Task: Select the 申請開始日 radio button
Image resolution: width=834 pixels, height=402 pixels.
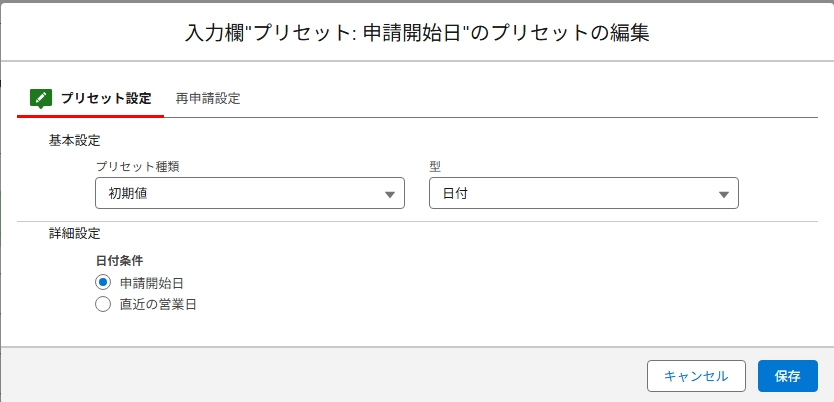Action: coord(103,283)
